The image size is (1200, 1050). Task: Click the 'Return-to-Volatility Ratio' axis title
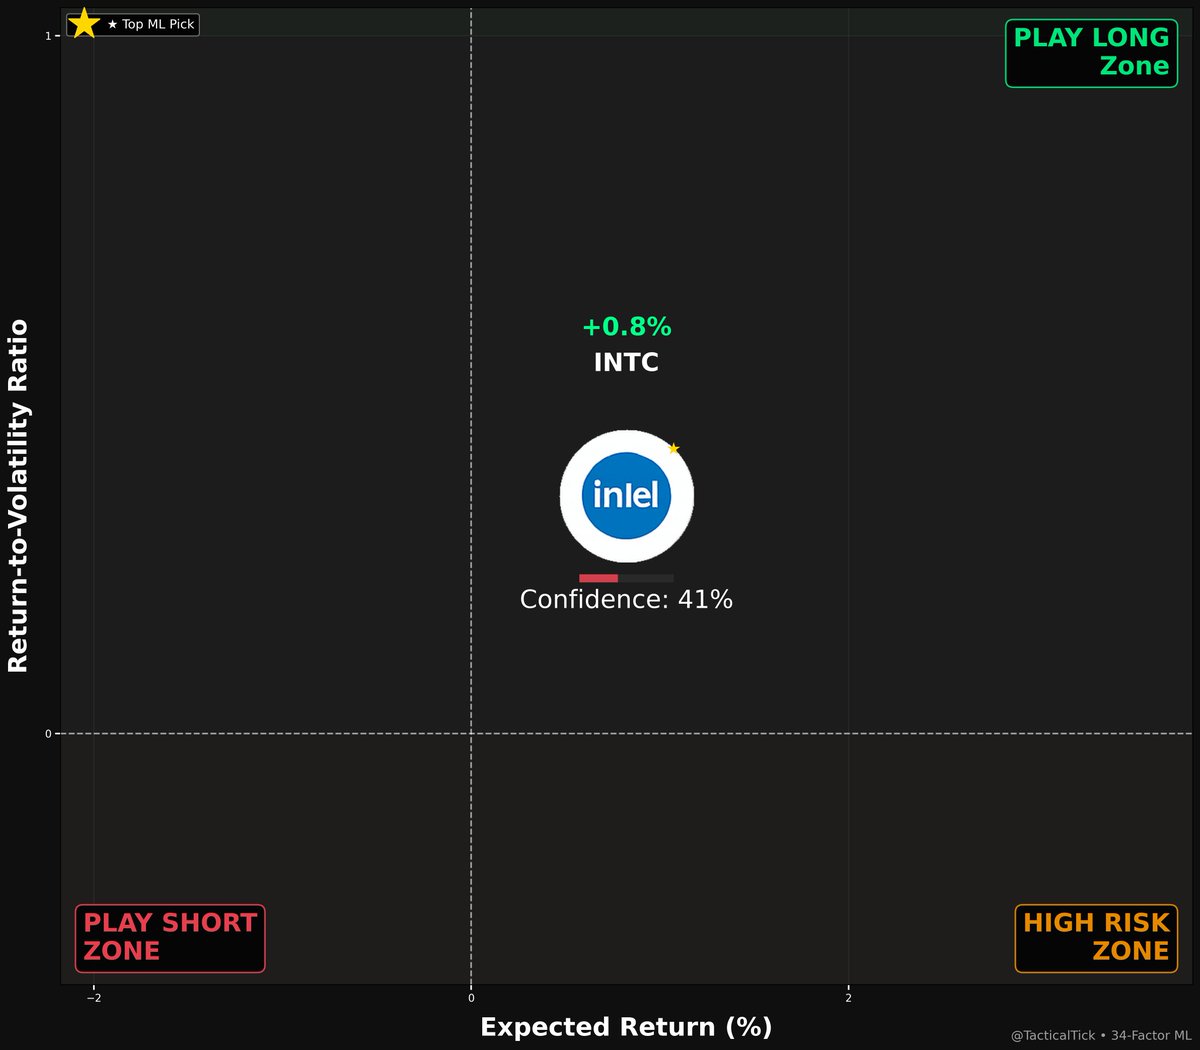point(19,496)
